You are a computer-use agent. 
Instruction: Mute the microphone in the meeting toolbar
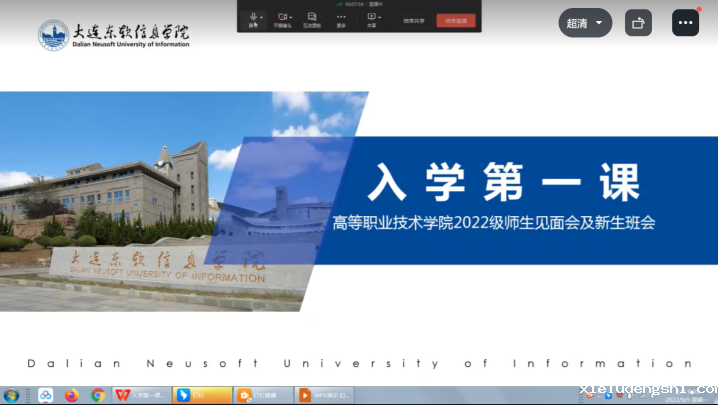(253, 17)
